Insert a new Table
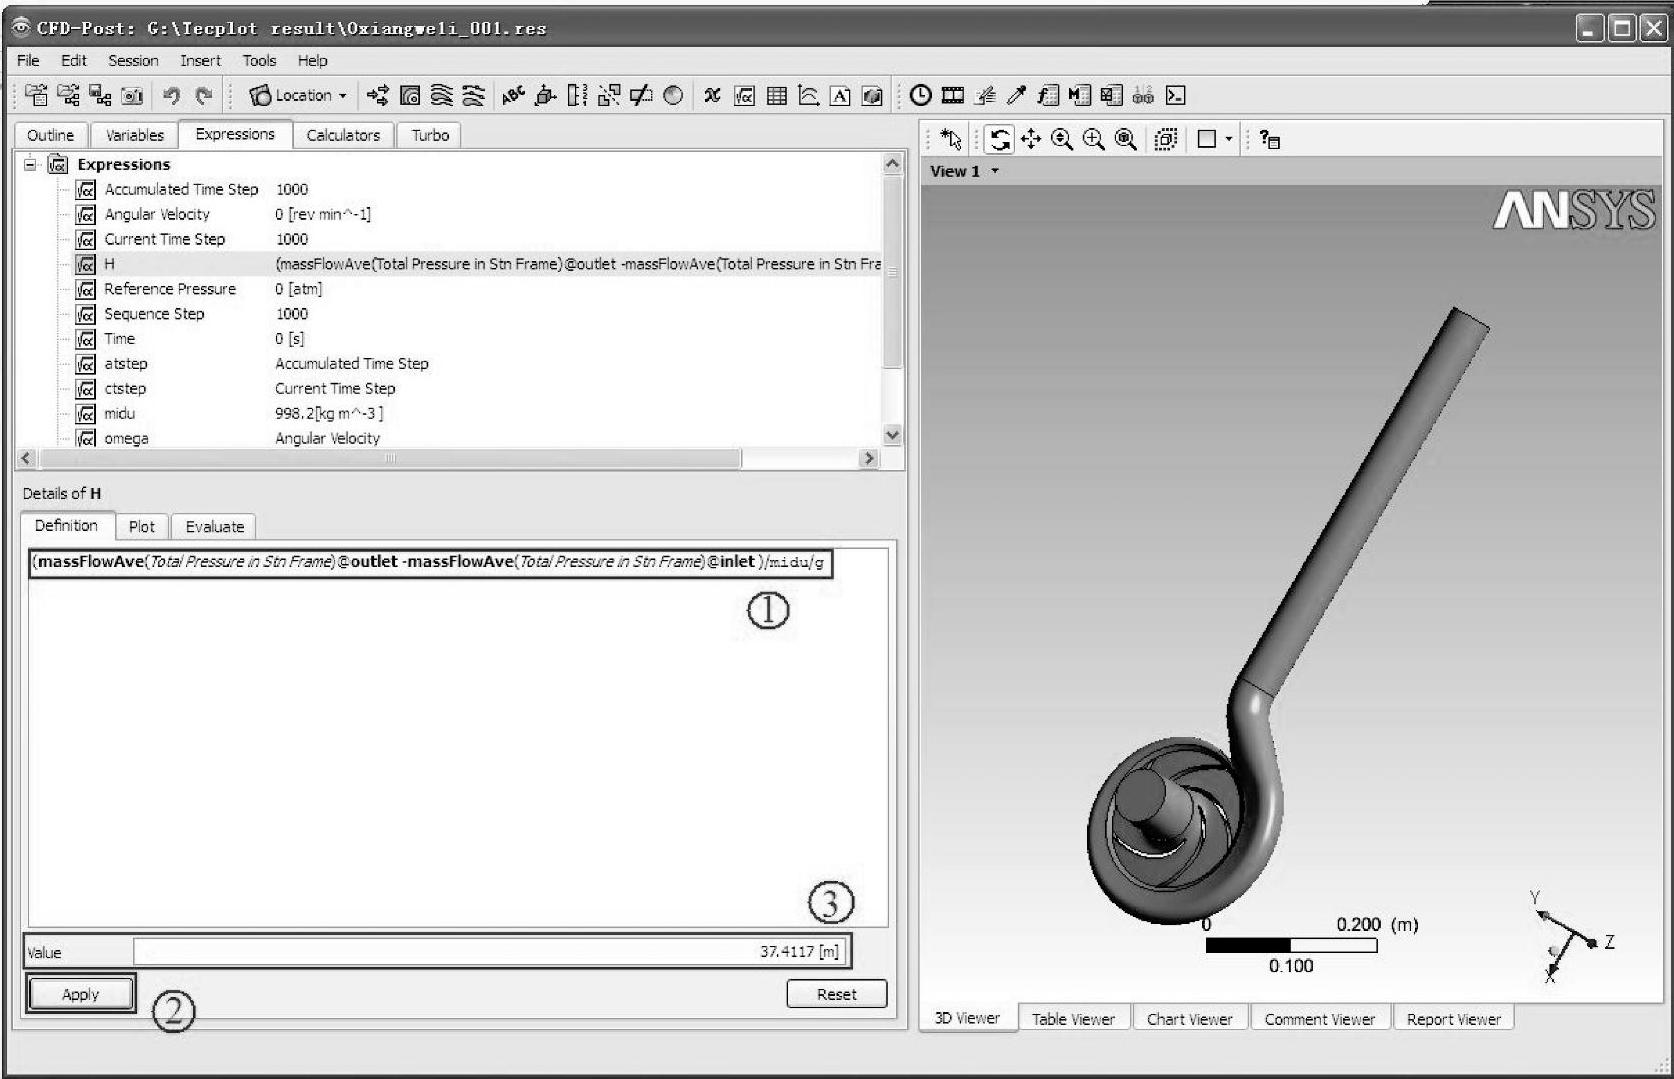The width and height of the screenshot is (1674, 1079). (776, 96)
